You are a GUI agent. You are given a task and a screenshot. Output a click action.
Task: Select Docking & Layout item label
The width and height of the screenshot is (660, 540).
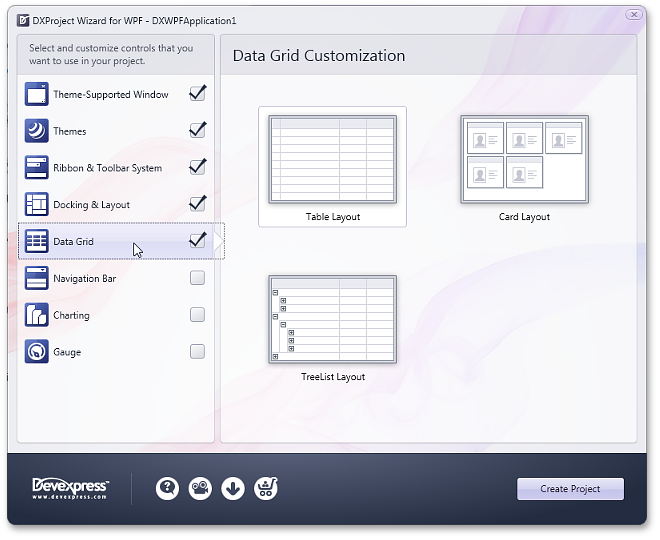pos(91,205)
